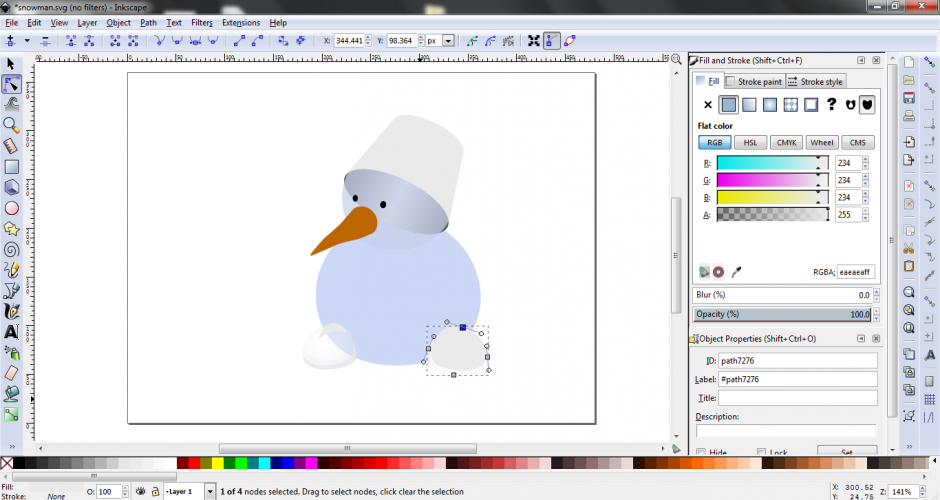
Task: Toggle layer visibility eye icon
Action: pyautogui.click(x=141, y=492)
